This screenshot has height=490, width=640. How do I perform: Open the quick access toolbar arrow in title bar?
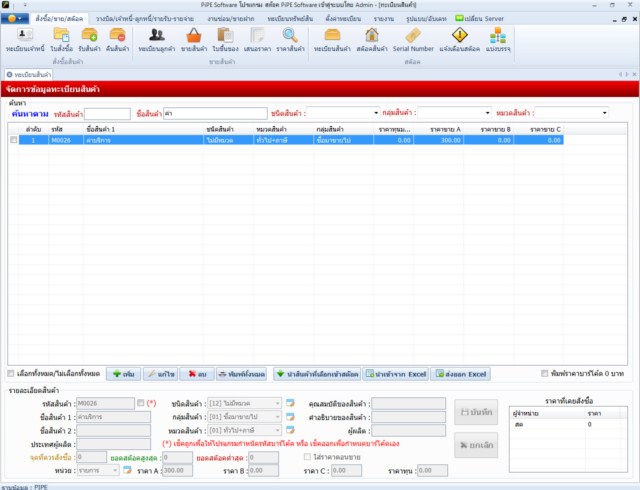point(25,5)
